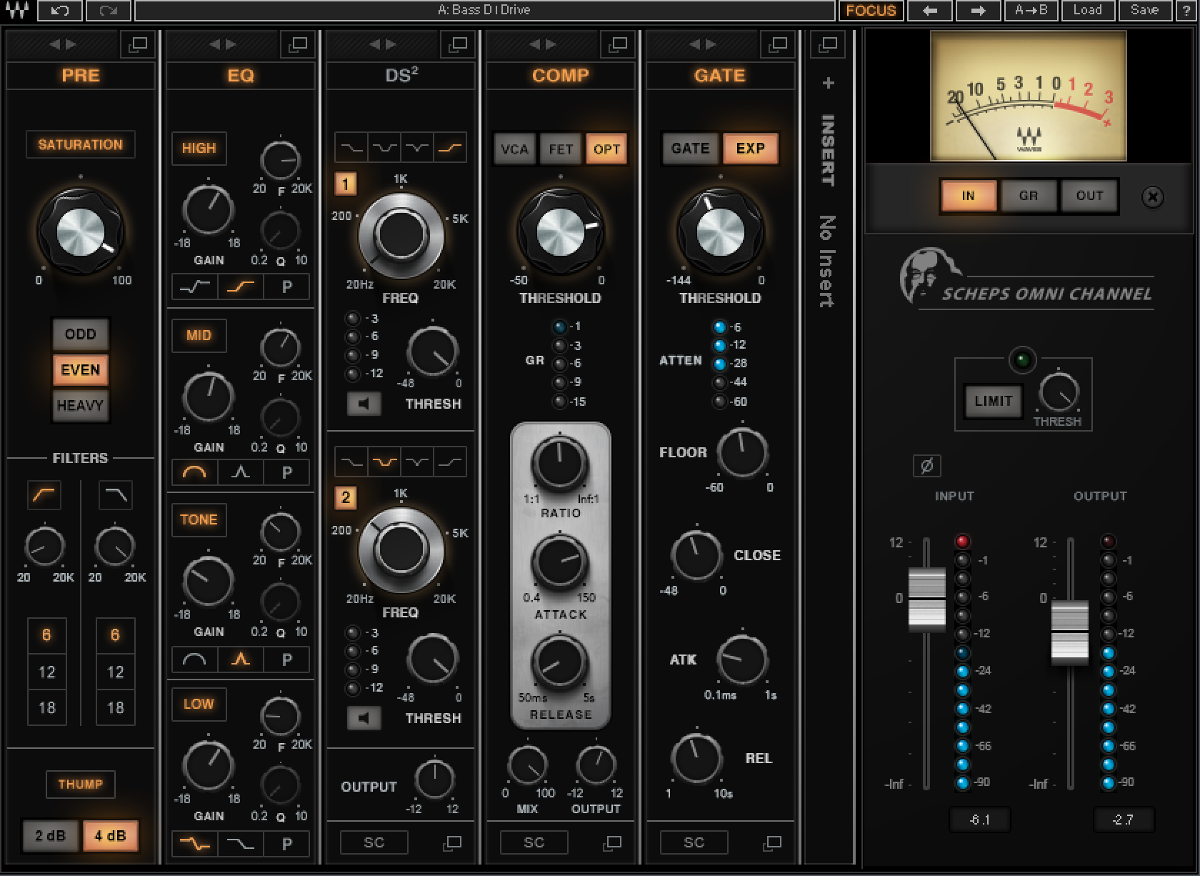Click the speaker listen icon for DS² band 2
Image resolution: width=1200 pixels, height=876 pixels.
pyautogui.click(x=364, y=718)
